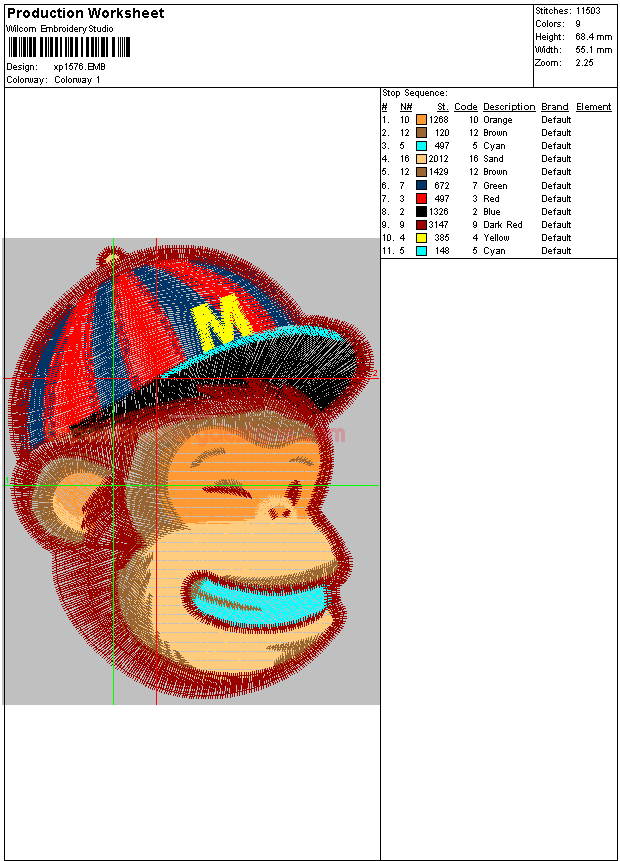The height and width of the screenshot is (861, 620).
Task: Pick the Cyan swatch in stop row 3
Action: [x=421, y=146]
